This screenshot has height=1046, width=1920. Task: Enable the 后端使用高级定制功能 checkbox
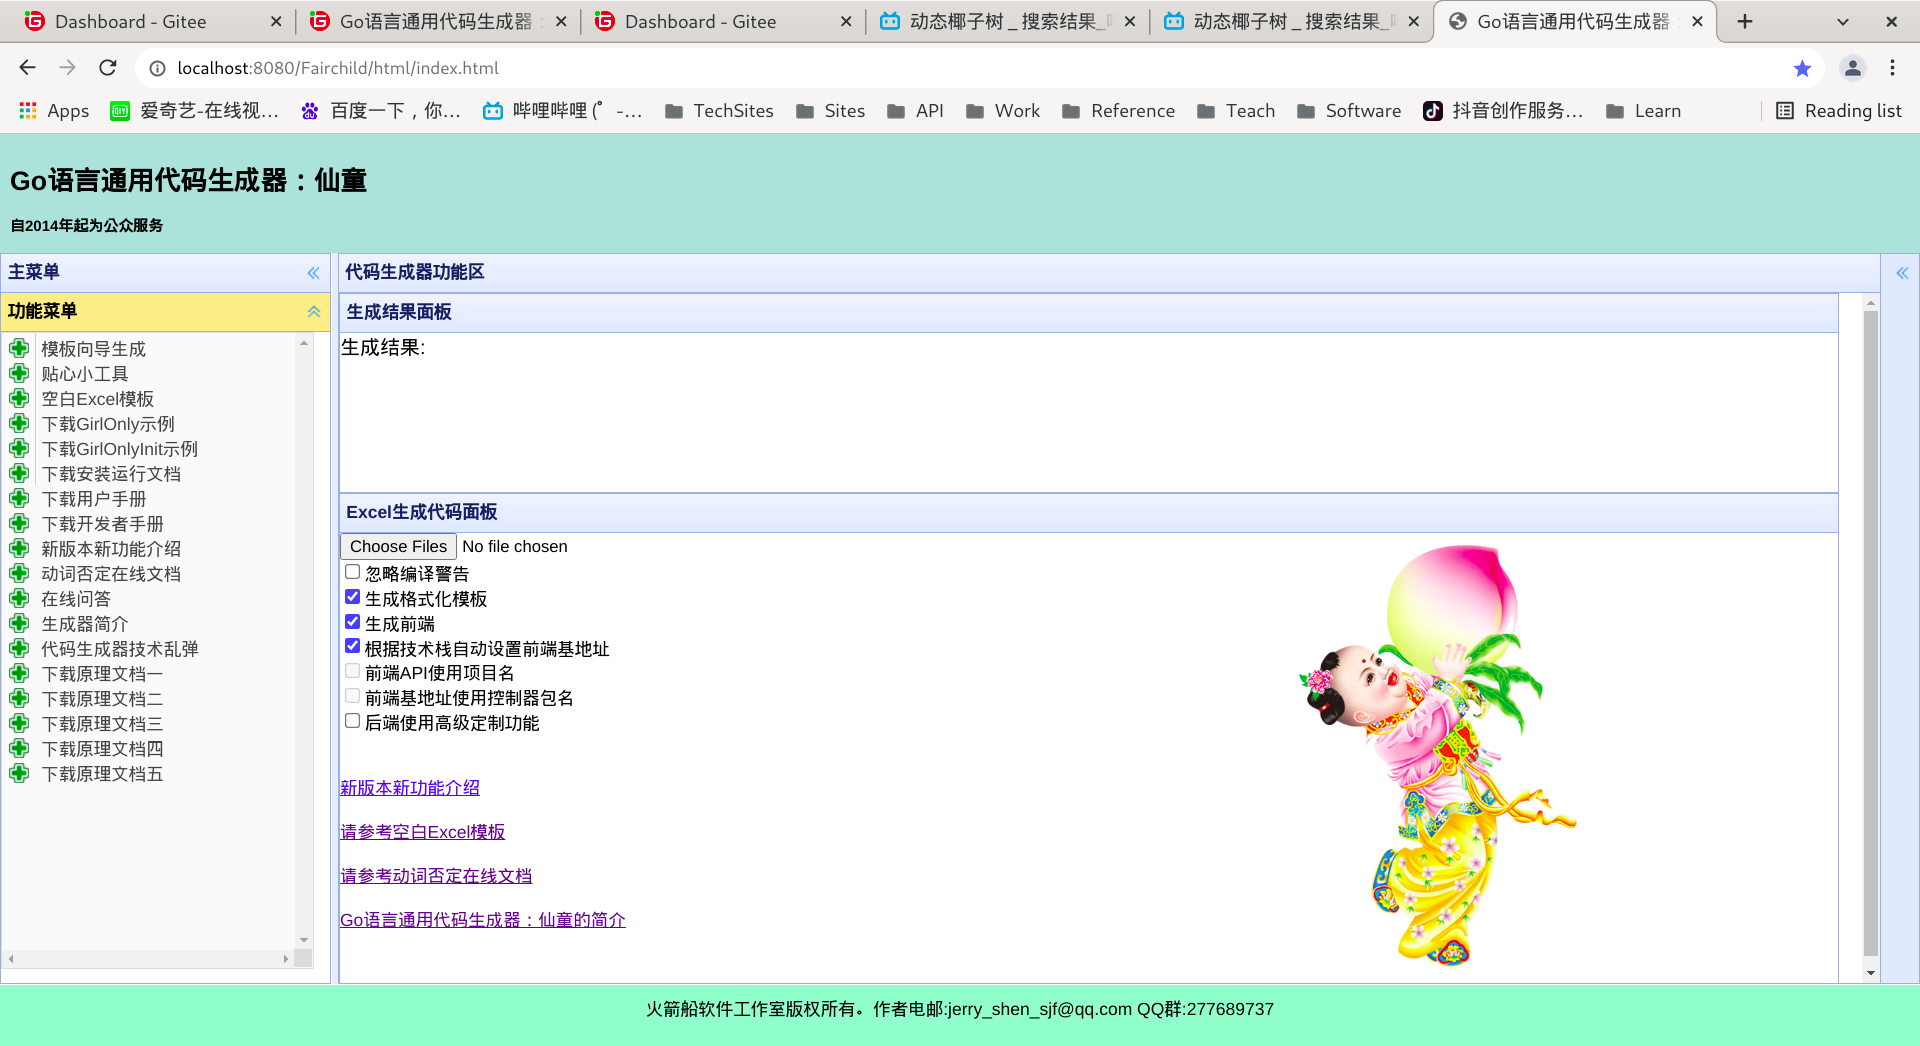point(352,721)
